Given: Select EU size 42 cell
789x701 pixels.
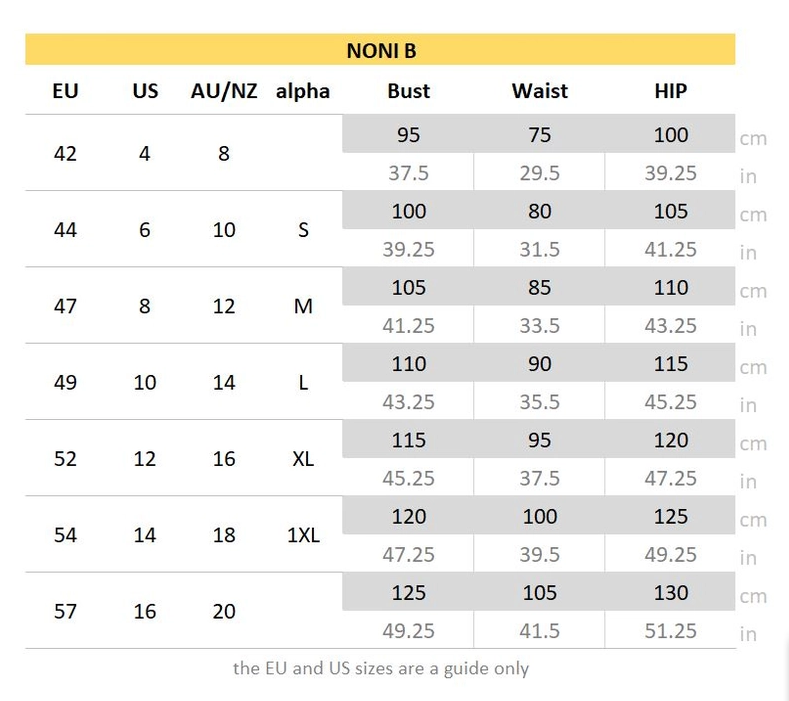Looking at the screenshot, I should tap(65, 153).
